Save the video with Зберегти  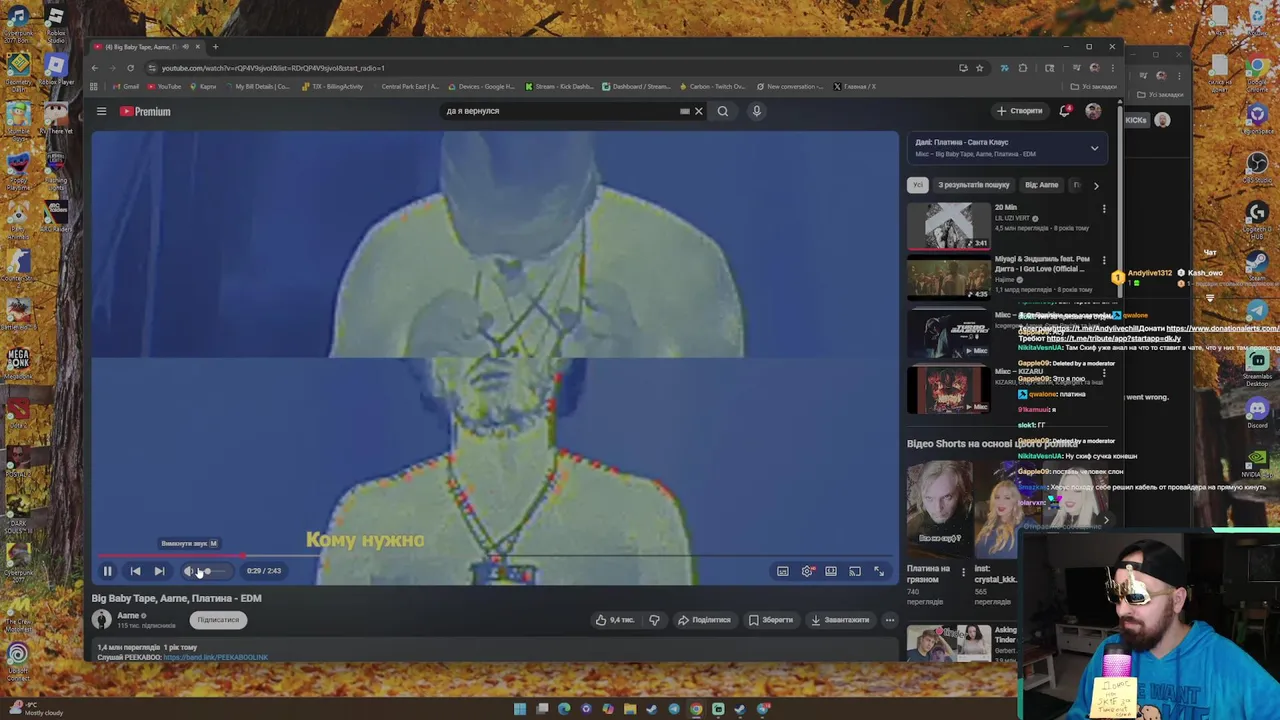771,620
